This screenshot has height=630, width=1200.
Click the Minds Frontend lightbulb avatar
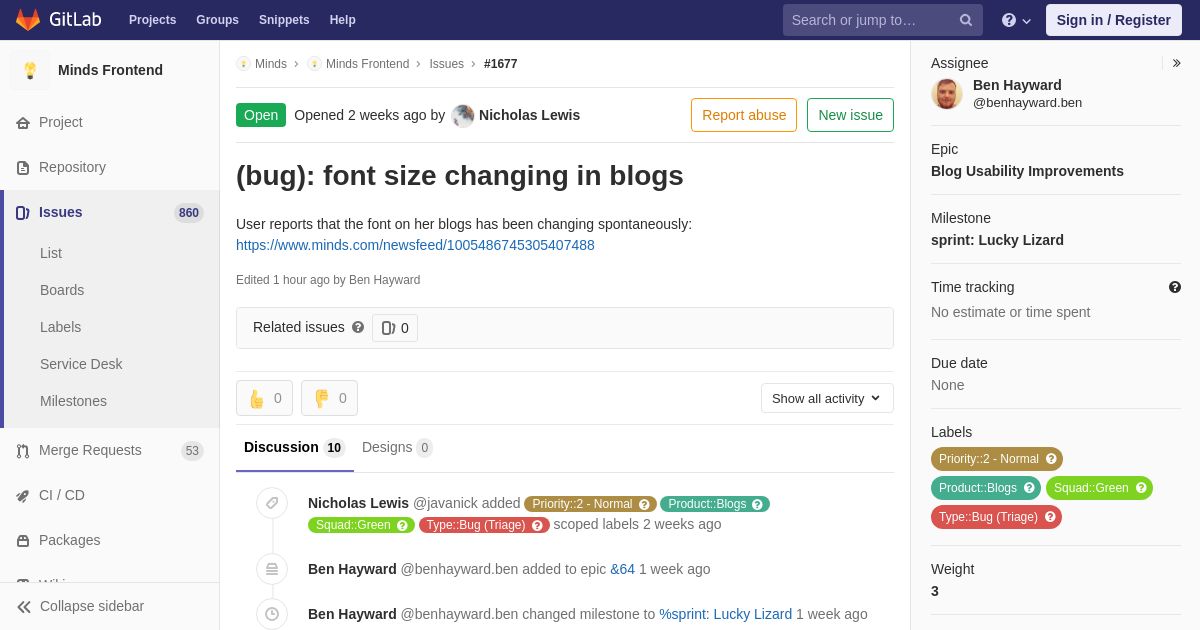coord(30,70)
